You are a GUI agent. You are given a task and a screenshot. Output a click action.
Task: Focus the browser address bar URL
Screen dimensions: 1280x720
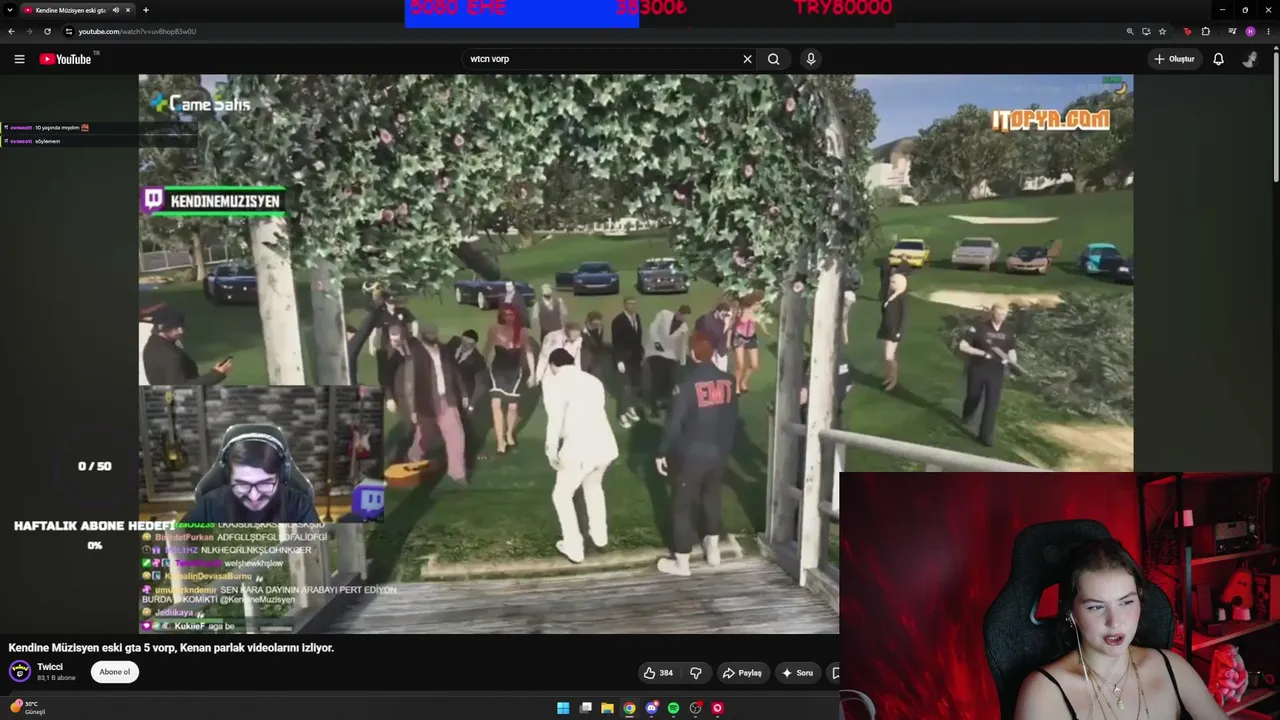(137, 31)
